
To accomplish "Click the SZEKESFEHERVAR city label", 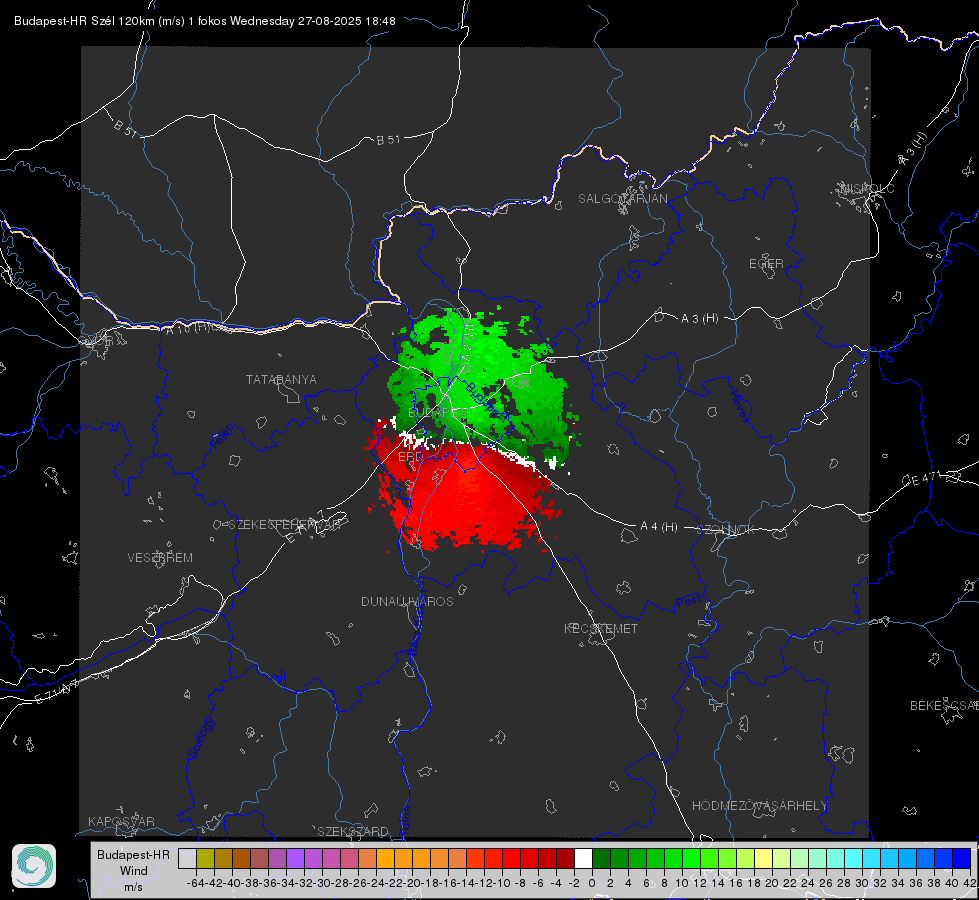I will pos(284,525).
